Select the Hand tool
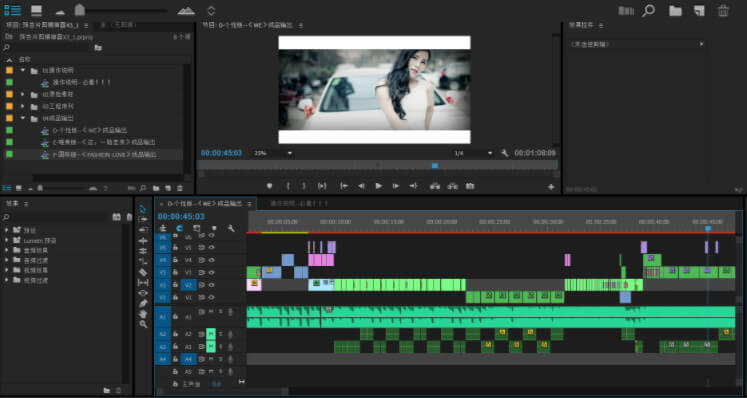Viewport: 747px width, 398px height. 143,314
